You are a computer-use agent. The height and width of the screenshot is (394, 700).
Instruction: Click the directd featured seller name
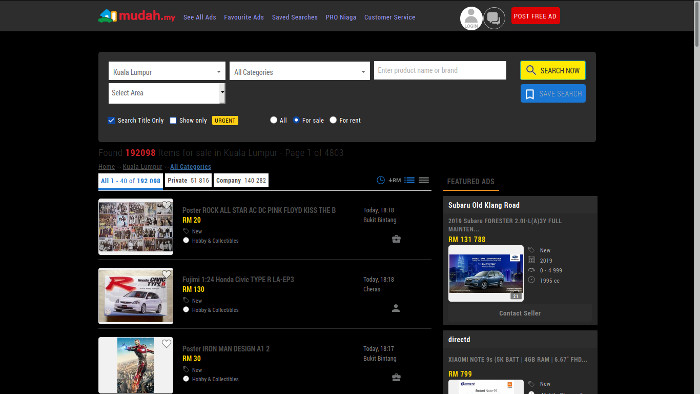click(459, 340)
